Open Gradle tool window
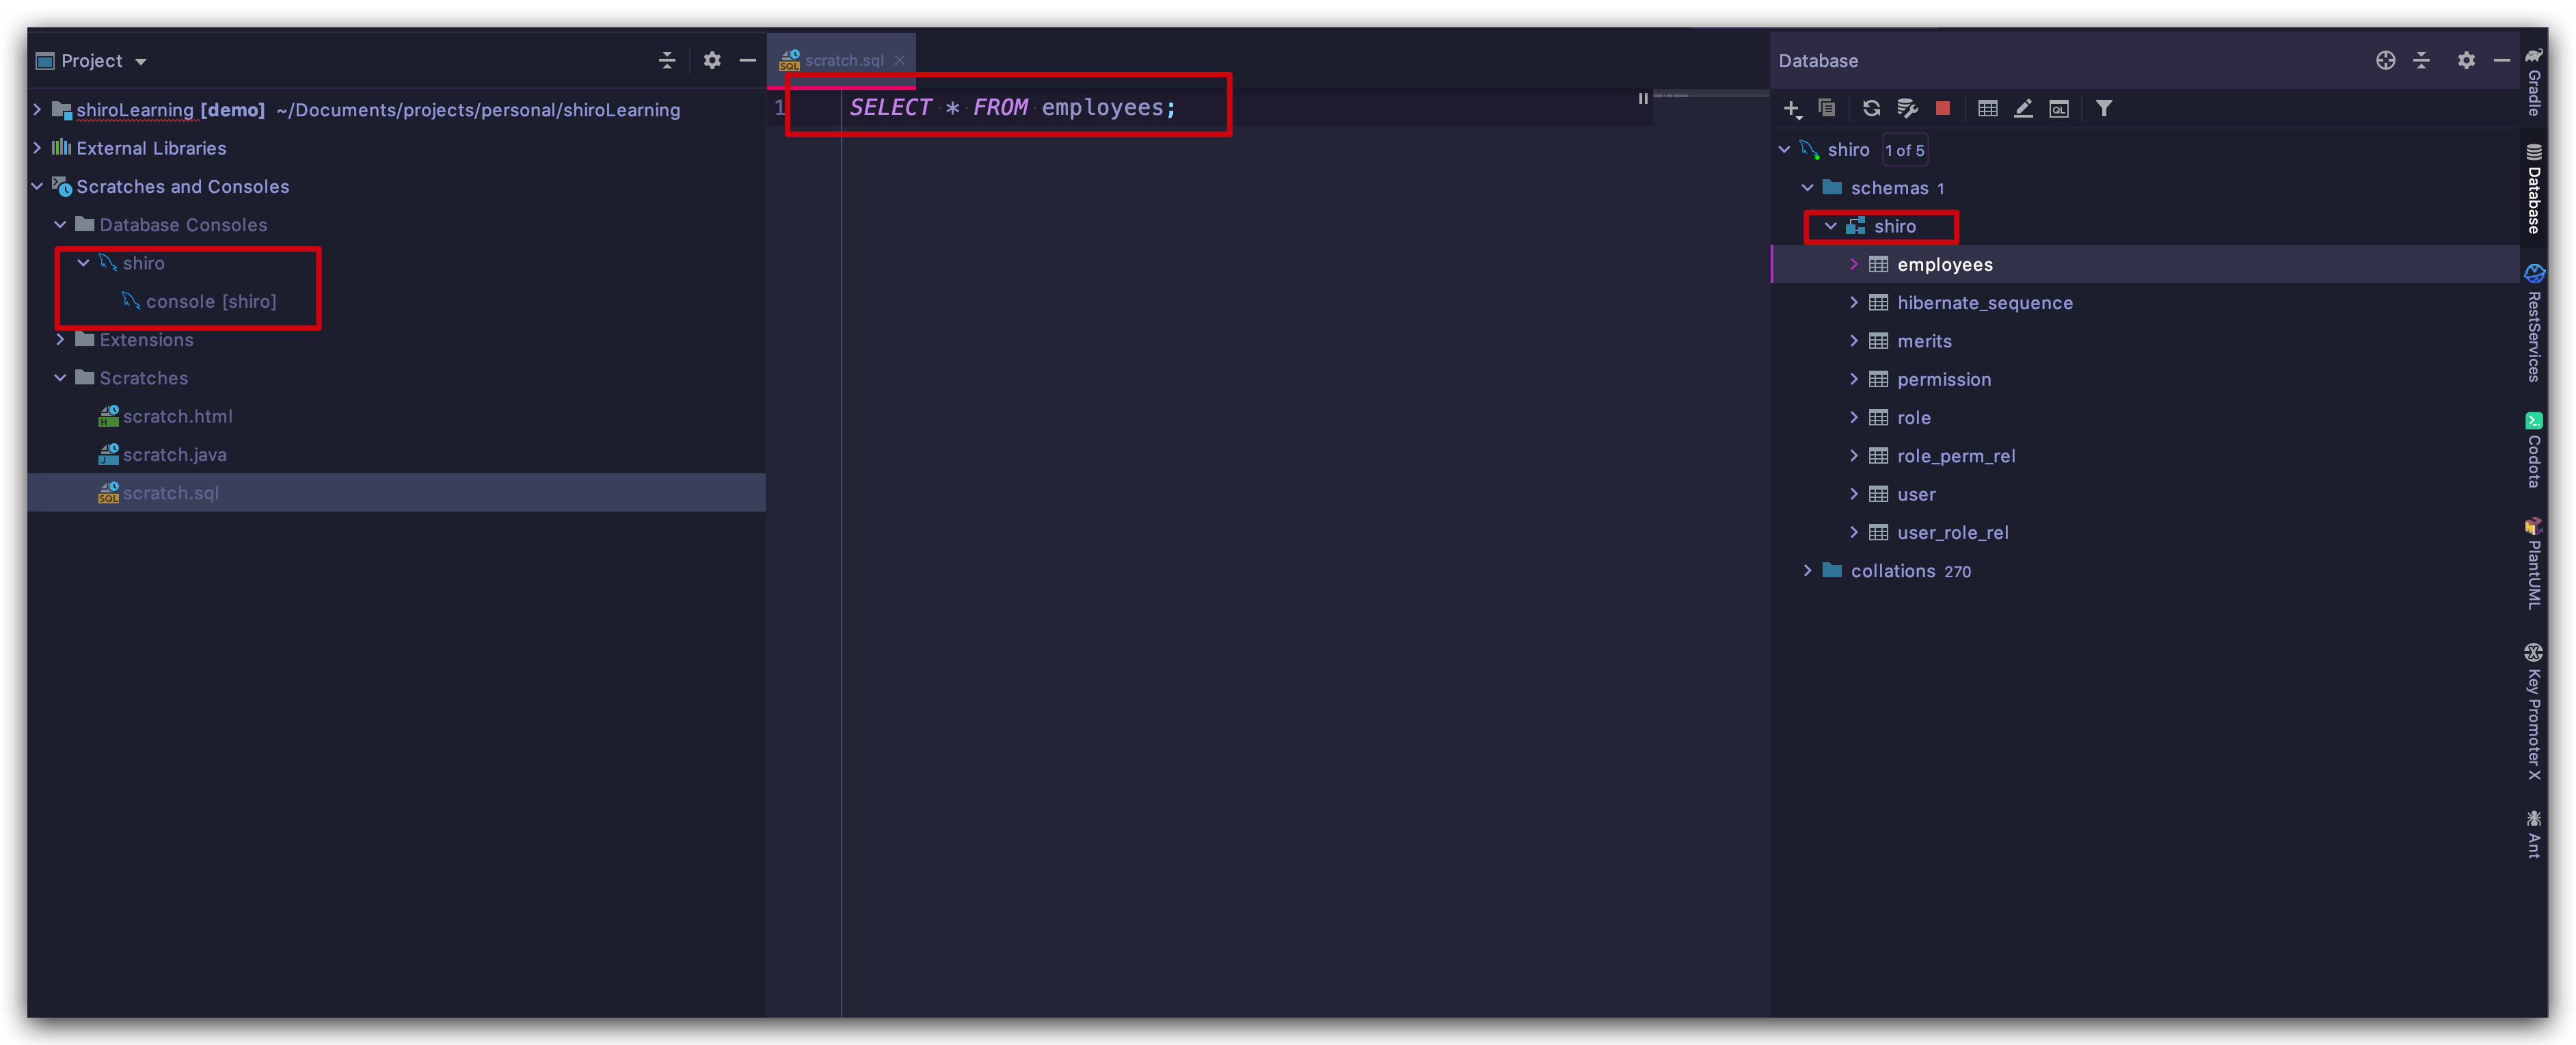2576x1045 pixels. (x=2533, y=82)
